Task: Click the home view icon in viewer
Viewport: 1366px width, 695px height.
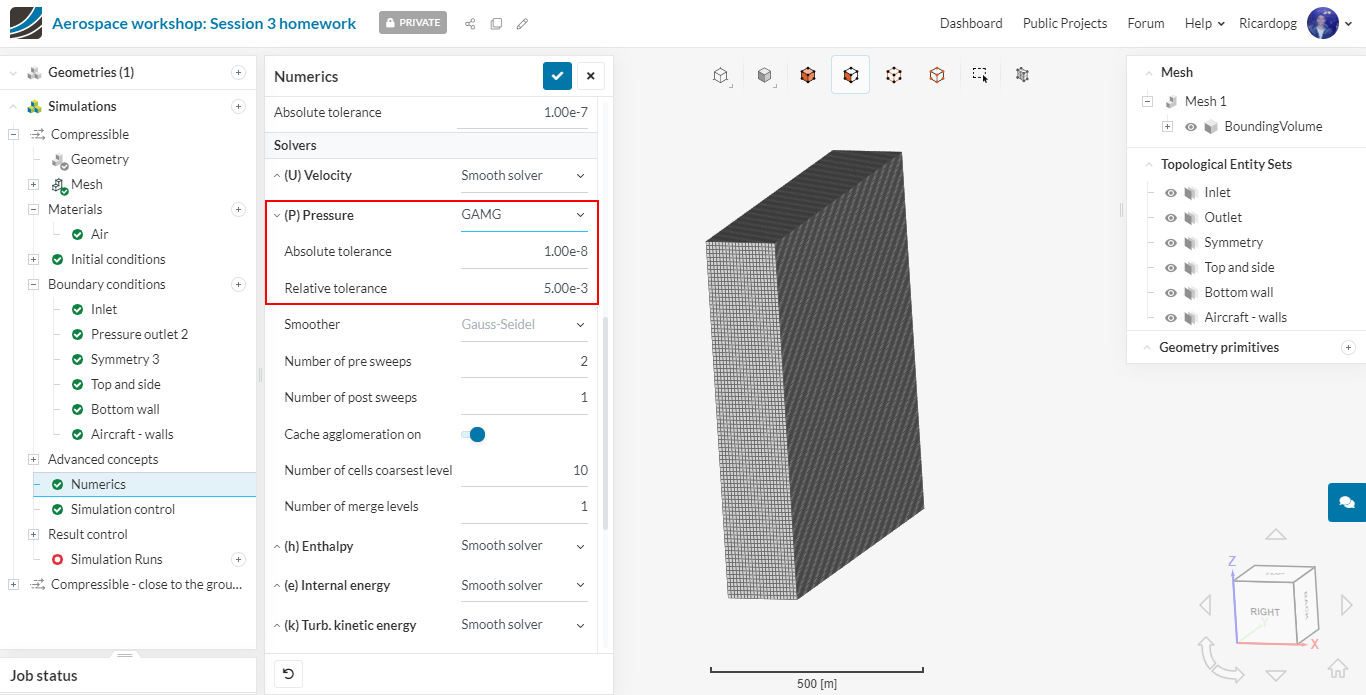Action: (1338, 668)
